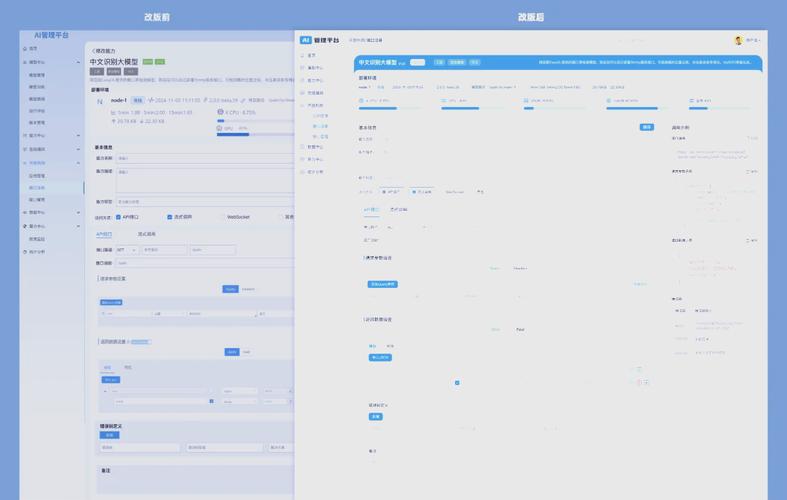The width and height of the screenshot is (787, 500).
Task: Click the blue edit button beside 基本信息
Action: (x=647, y=127)
